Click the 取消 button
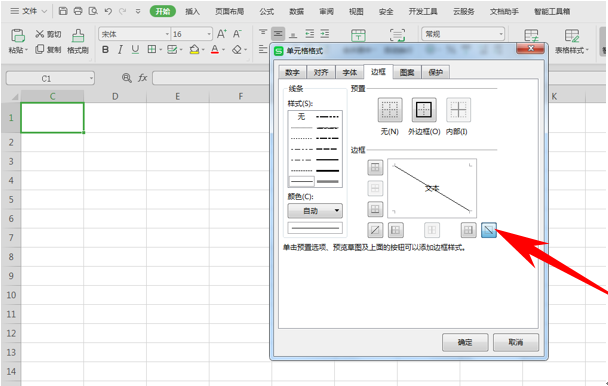608x386 pixels. tap(516, 342)
